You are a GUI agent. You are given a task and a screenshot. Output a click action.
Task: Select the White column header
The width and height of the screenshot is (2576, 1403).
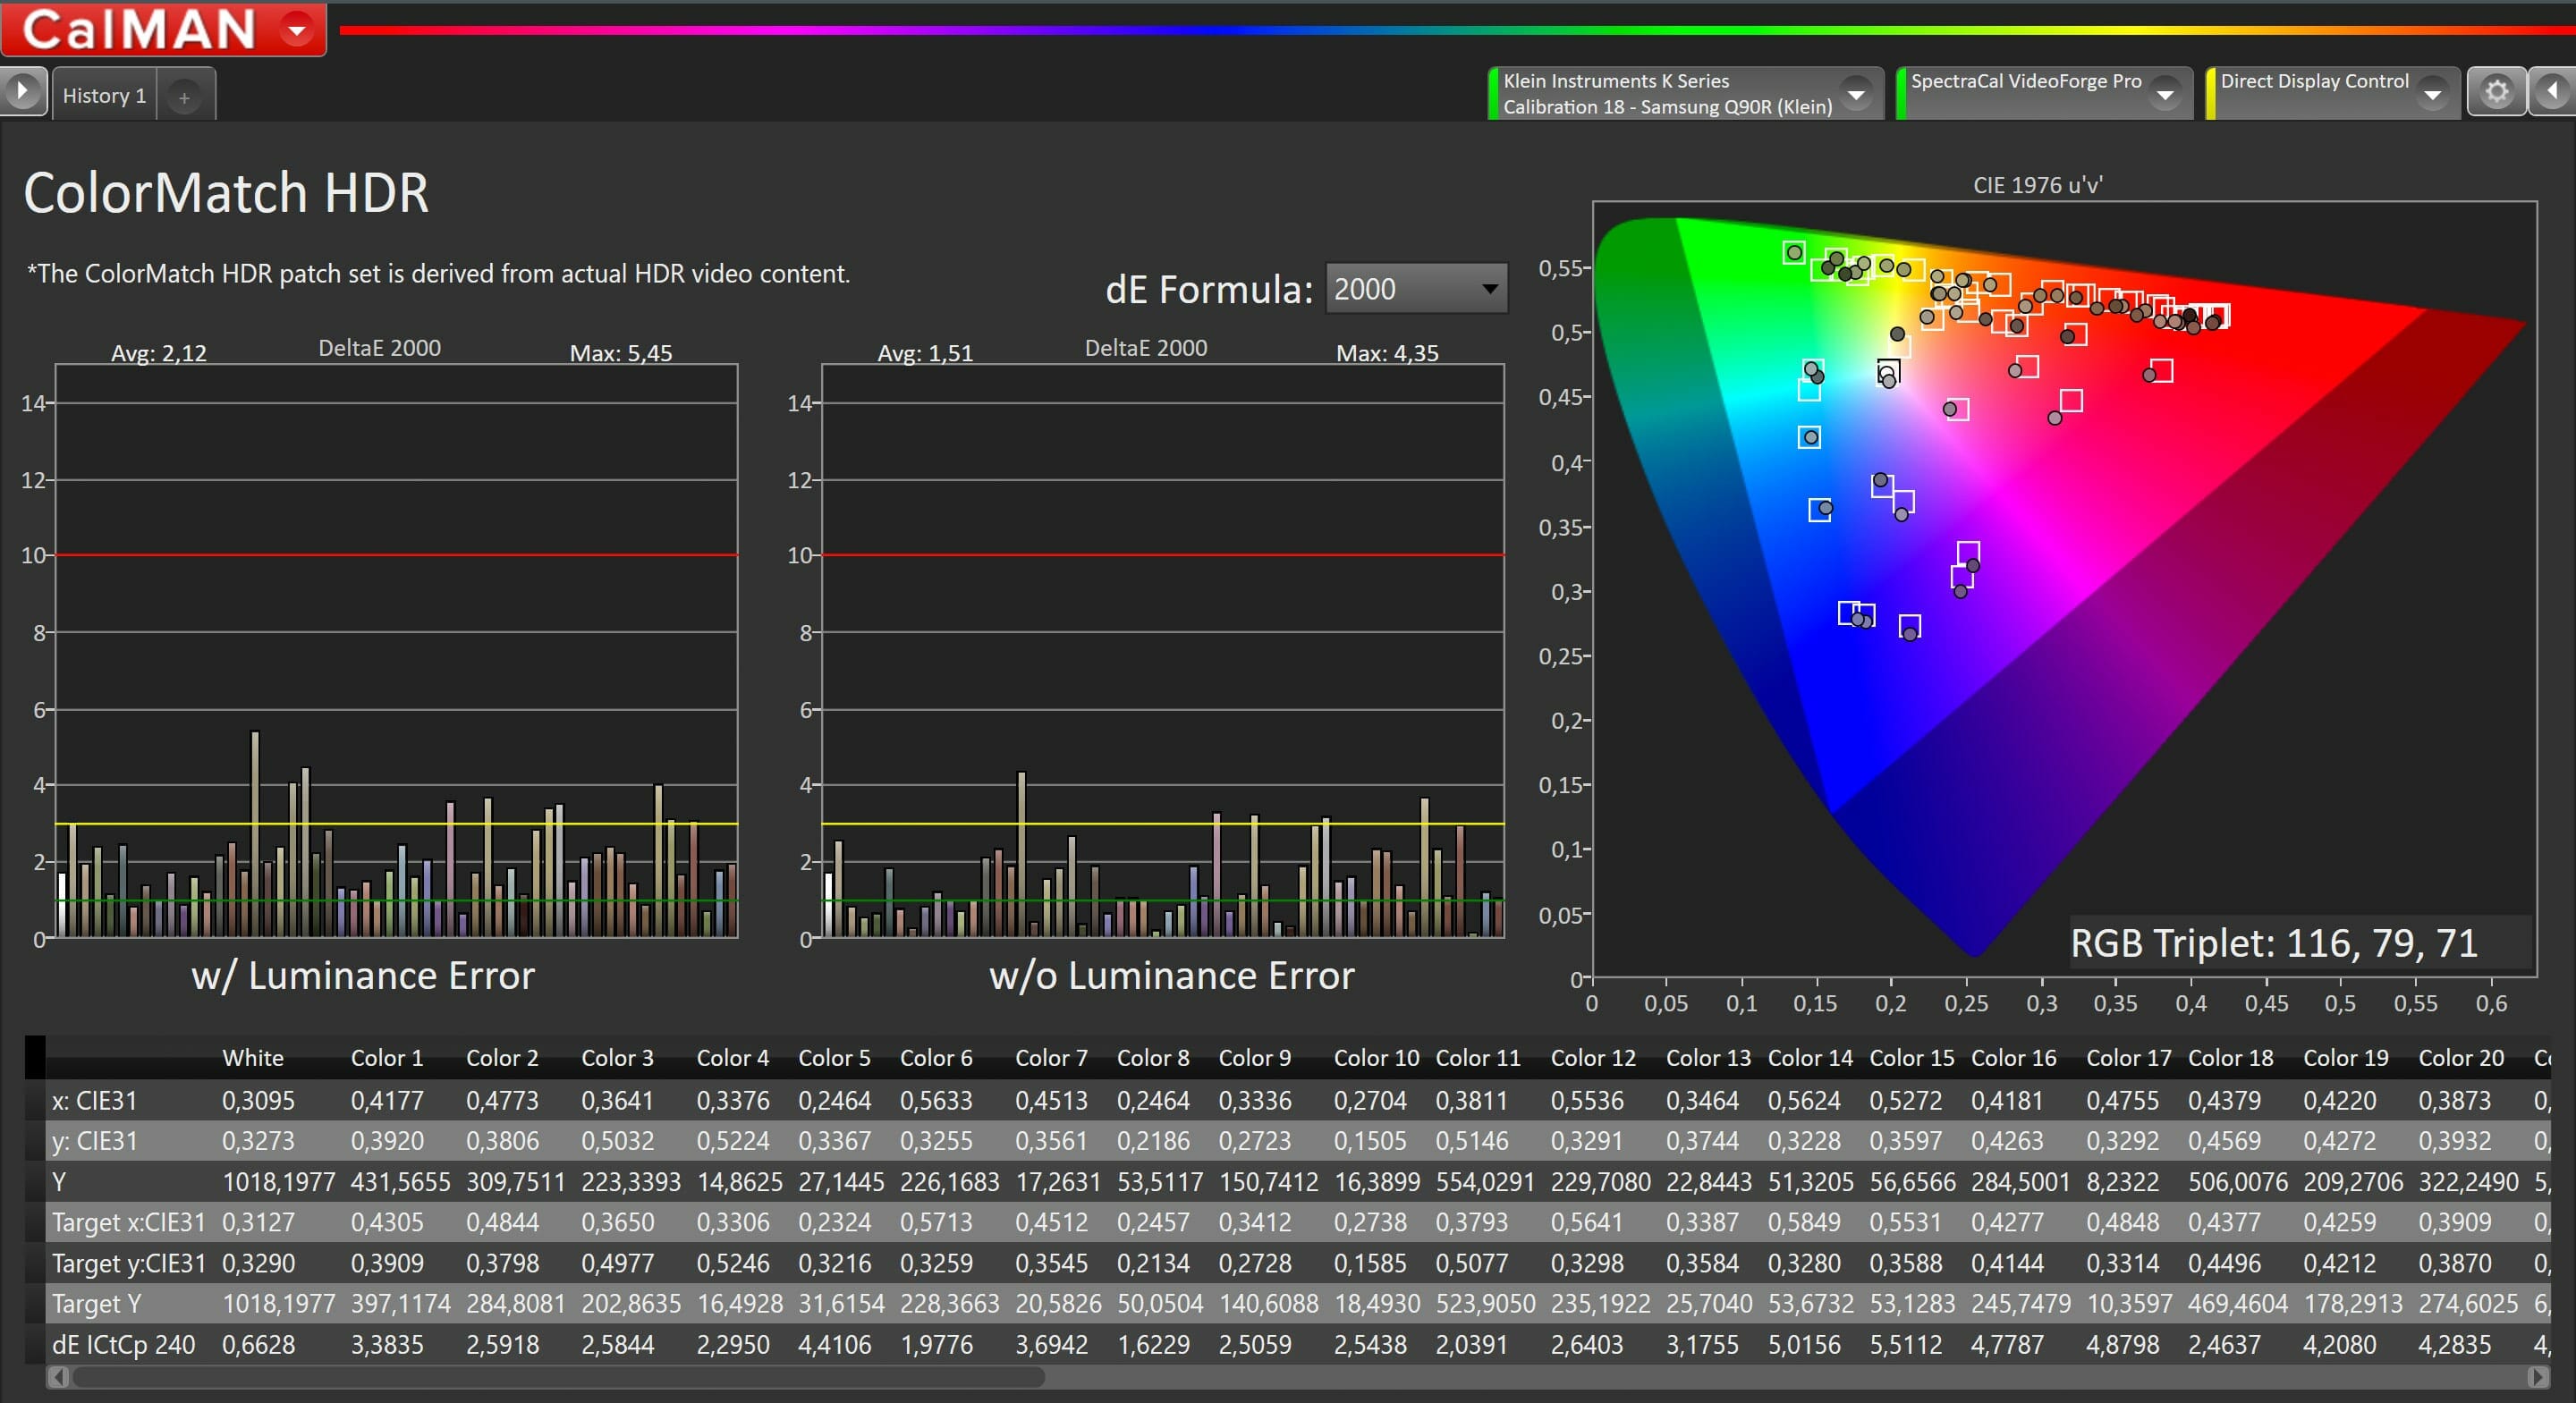[253, 1058]
